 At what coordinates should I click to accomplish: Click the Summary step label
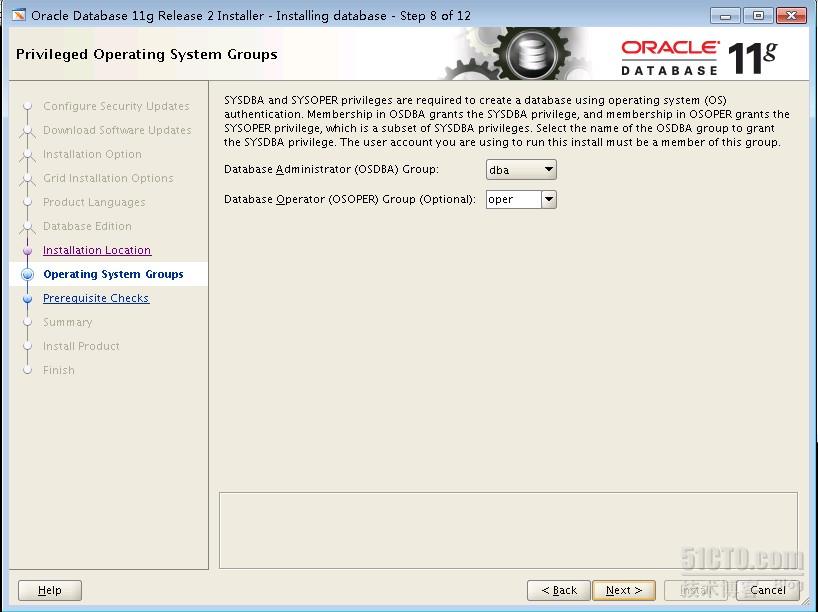coord(67,322)
